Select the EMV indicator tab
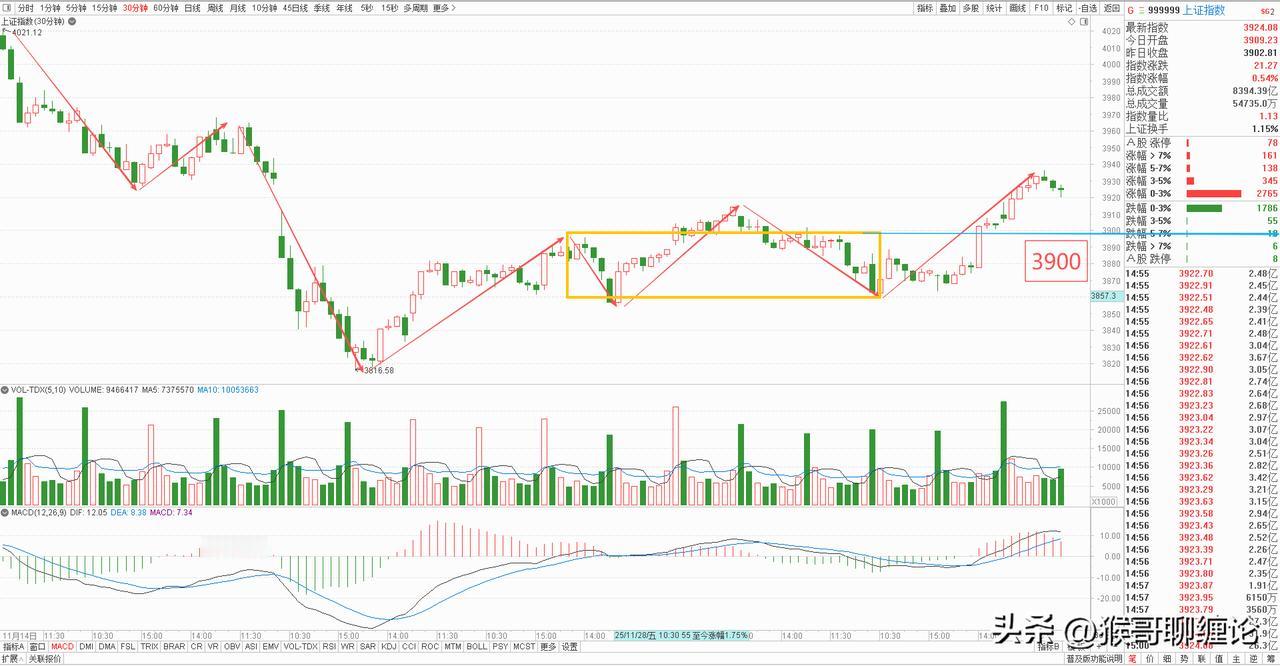 (271, 646)
